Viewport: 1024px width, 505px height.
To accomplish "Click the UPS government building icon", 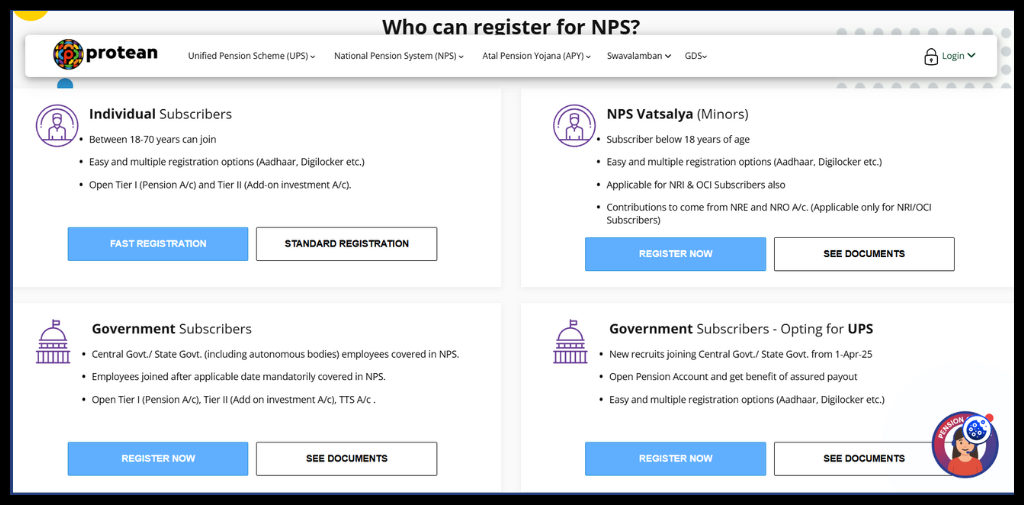I will 571,342.
